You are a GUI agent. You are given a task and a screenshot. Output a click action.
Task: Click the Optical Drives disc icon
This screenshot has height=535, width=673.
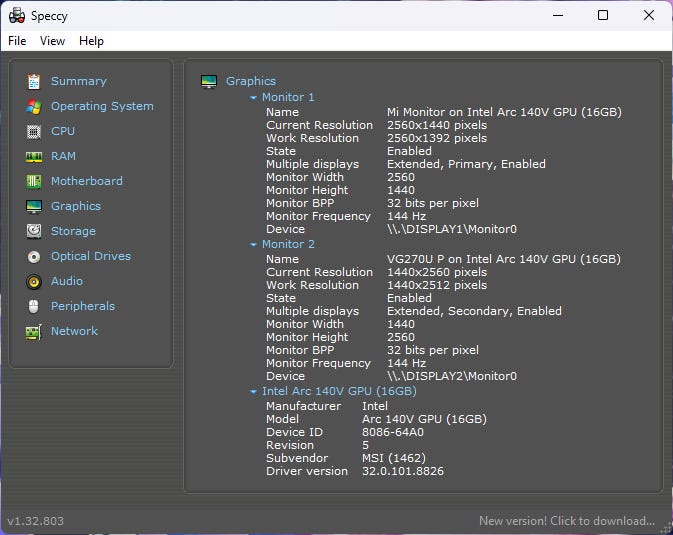34,256
